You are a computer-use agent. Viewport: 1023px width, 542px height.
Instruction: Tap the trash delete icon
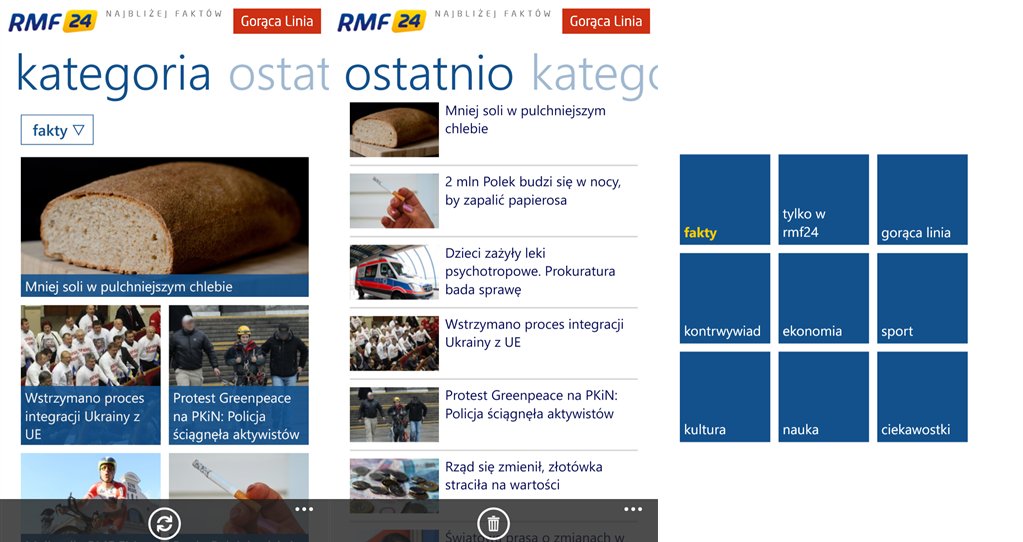tap(493, 523)
